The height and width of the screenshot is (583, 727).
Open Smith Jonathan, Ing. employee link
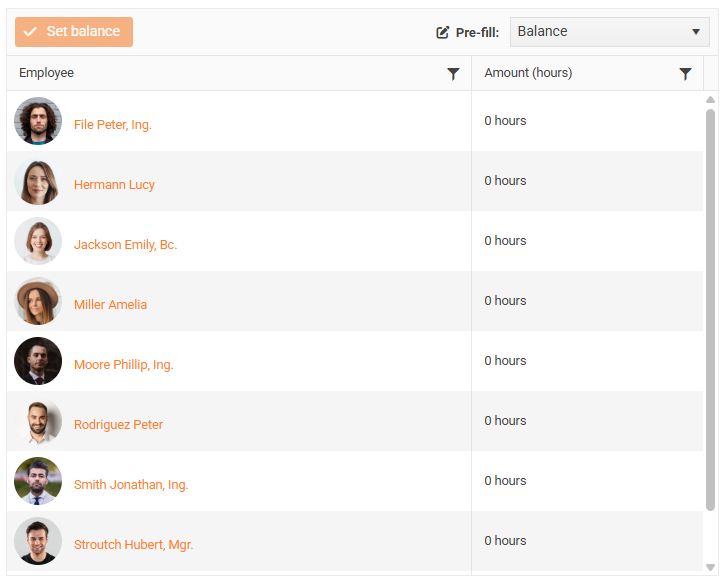click(x=131, y=485)
